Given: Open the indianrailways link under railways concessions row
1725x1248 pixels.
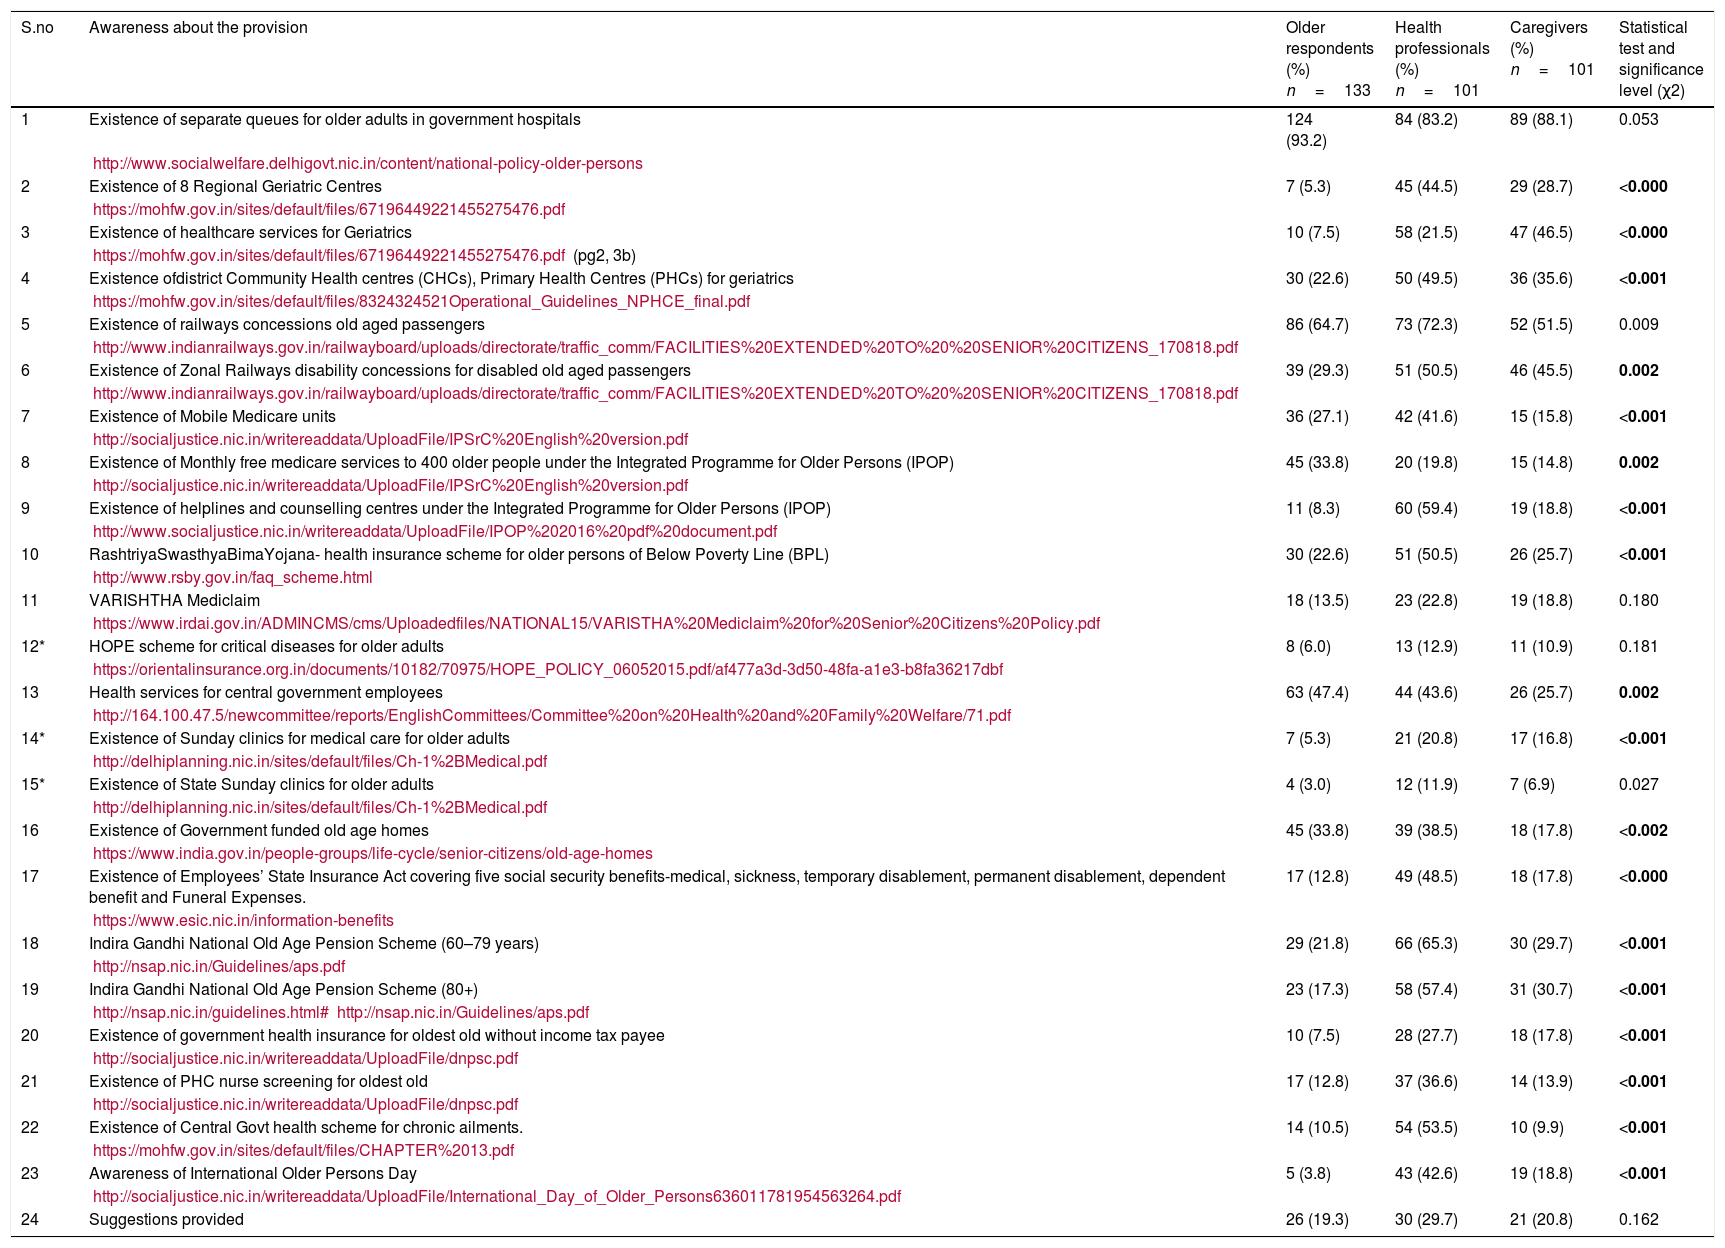Looking at the screenshot, I should coord(665,347).
